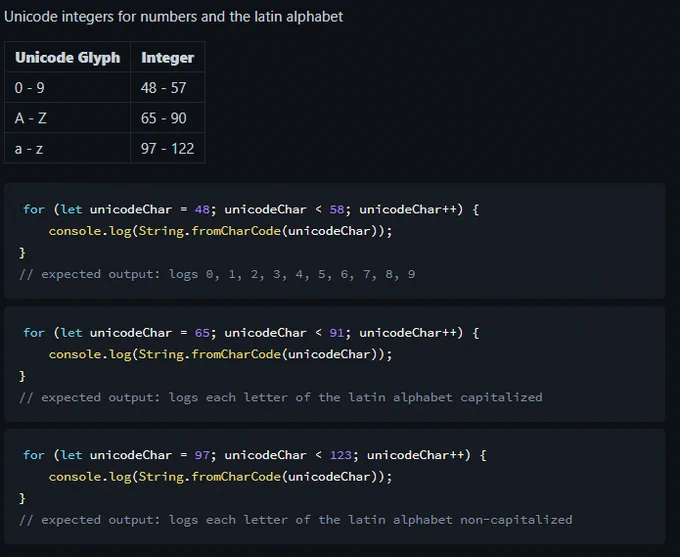Select the Integer column header
The image size is (680, 557).
pos(167,57)
